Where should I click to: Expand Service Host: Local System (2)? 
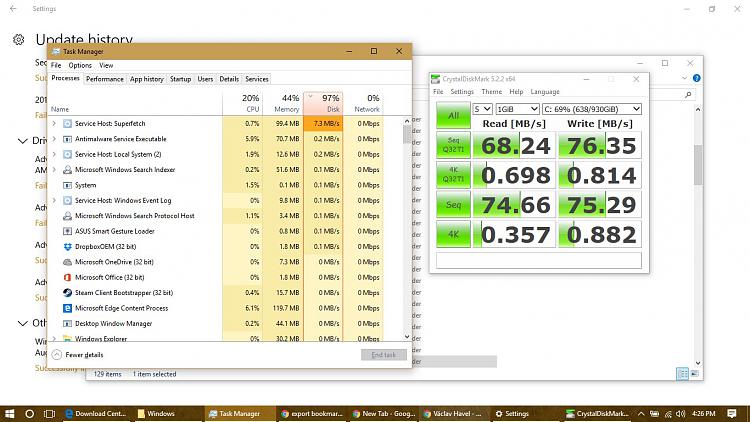[x=54, y=154]
